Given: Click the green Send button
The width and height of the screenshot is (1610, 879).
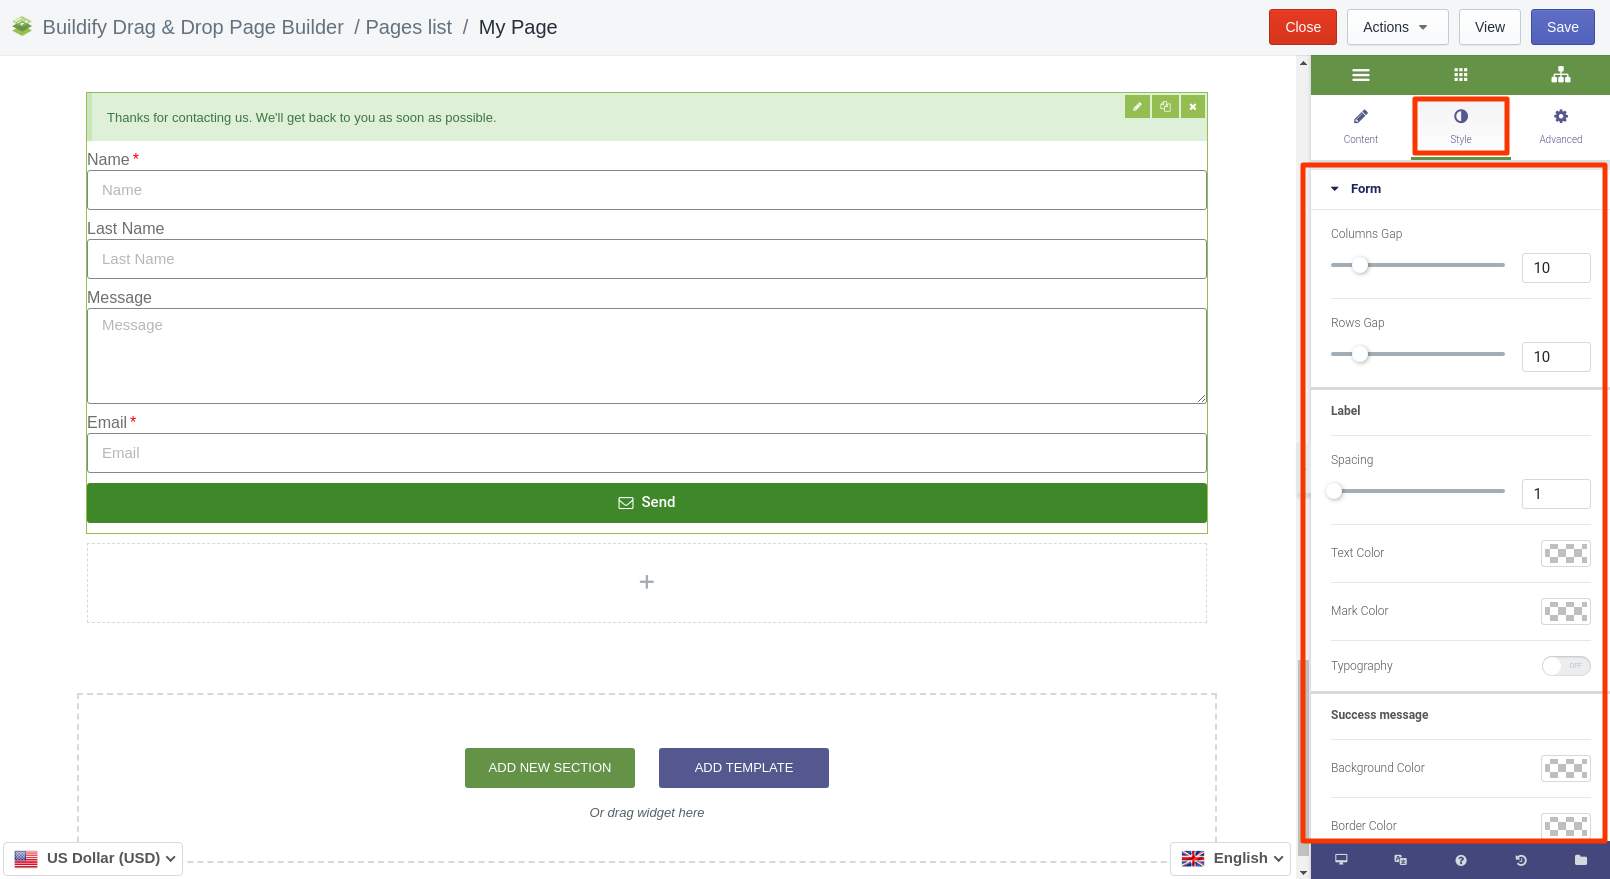Looking at the screenshot, I should (647, 503).
